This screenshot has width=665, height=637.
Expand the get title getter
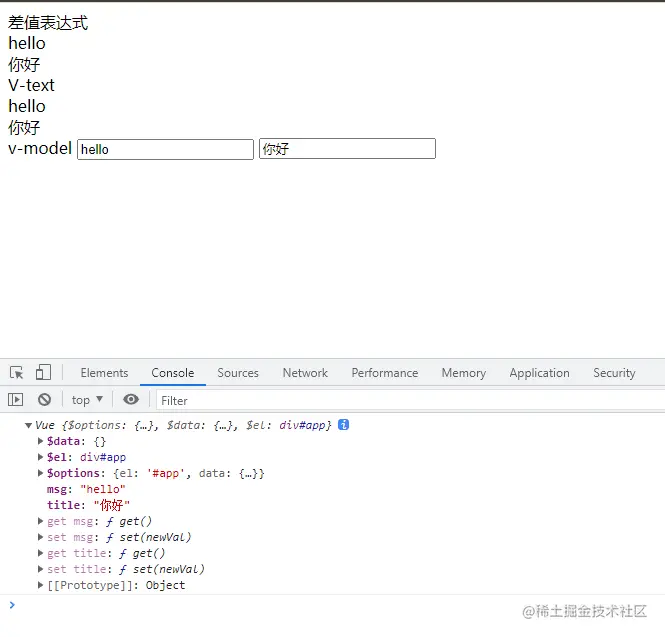40,553
